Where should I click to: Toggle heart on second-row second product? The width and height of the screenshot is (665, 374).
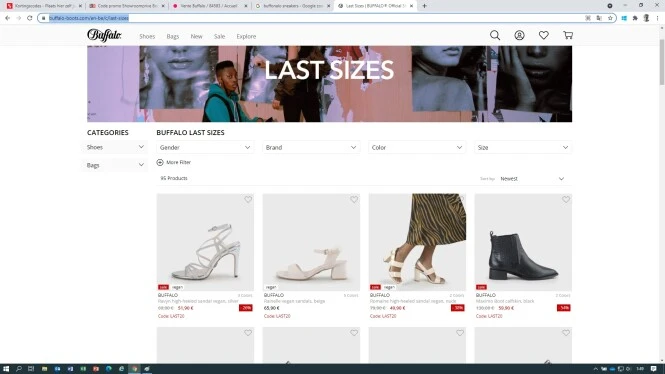tap(354, 333)
